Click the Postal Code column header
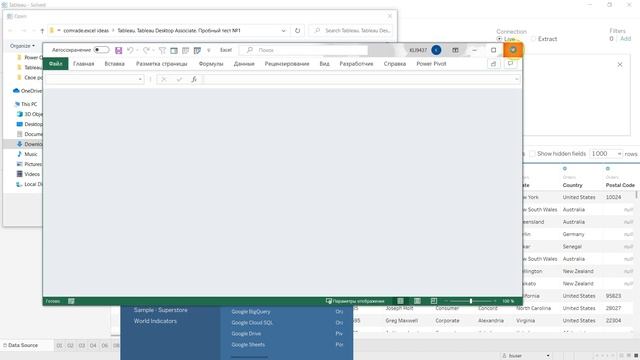 (620, 185)
